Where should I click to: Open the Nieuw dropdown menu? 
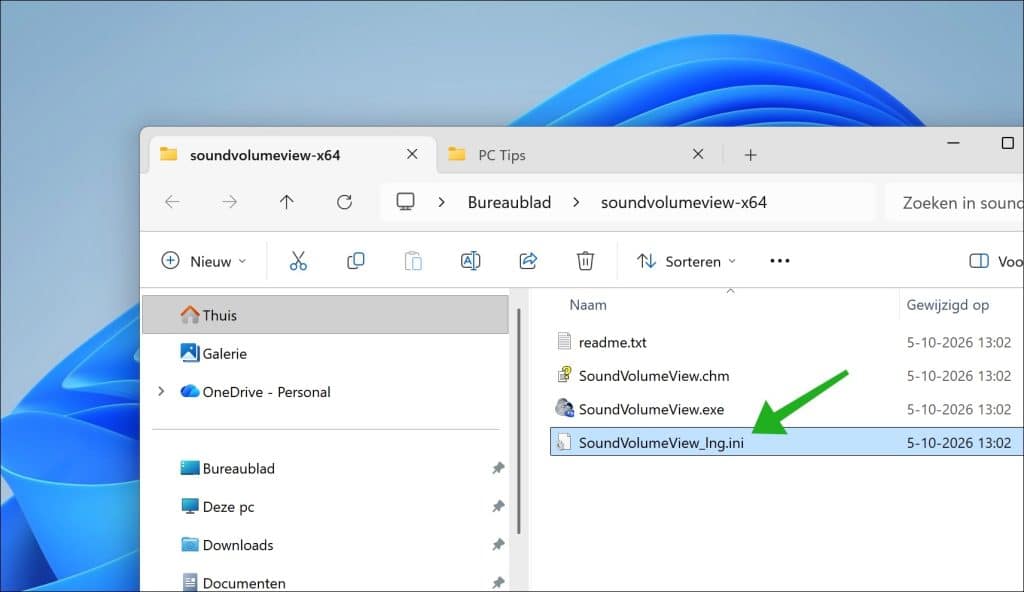pyautogui.click(x=204, y=261)
